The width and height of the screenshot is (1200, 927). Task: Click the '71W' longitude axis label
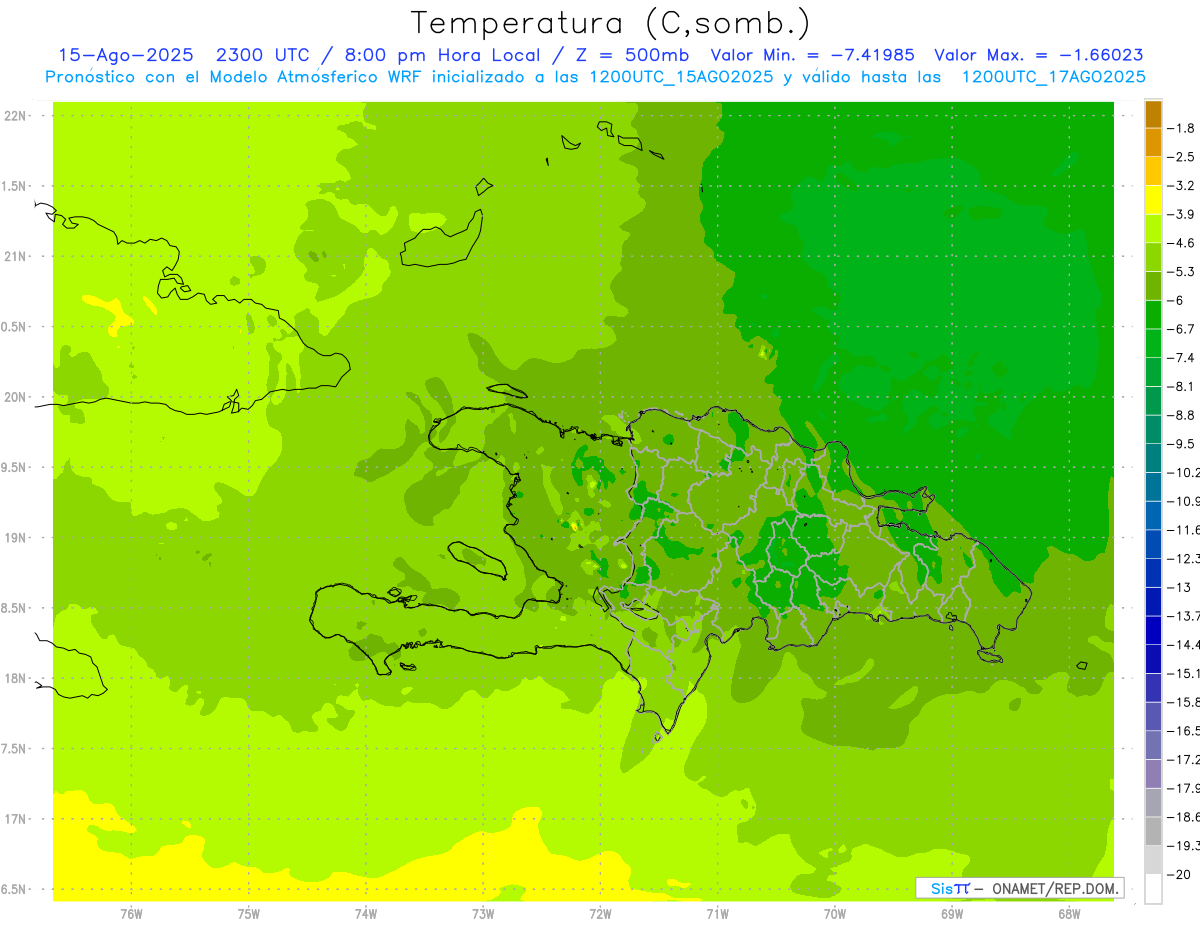pyautogui.click(x=717, y=914)
